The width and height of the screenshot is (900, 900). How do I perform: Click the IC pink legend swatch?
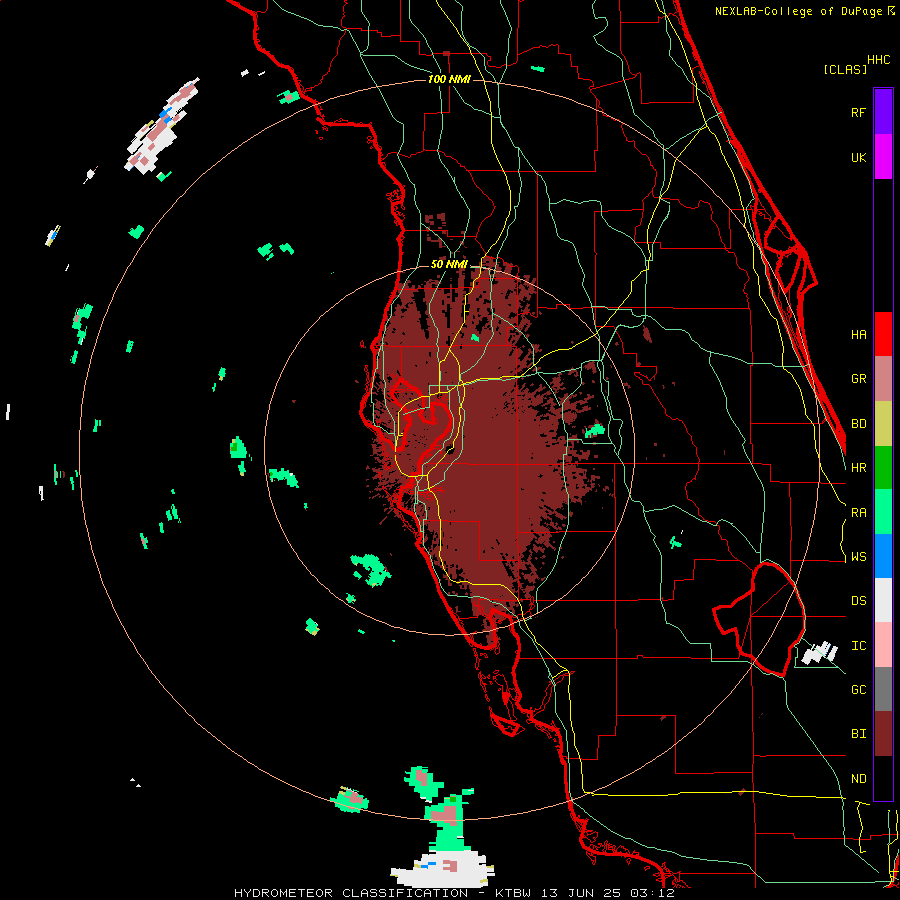pyautogui.click(x=883, y=645)
